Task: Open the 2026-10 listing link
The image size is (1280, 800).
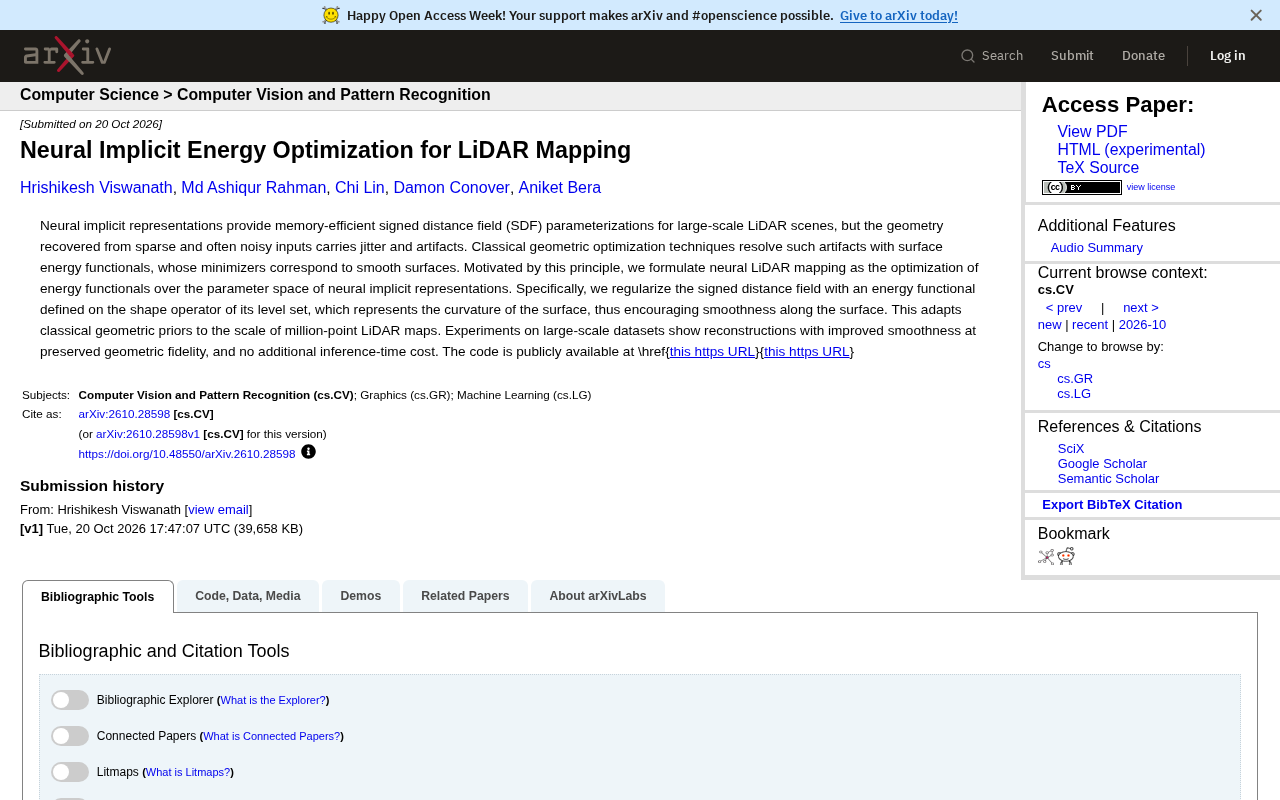Action: tap(1142, 325)
